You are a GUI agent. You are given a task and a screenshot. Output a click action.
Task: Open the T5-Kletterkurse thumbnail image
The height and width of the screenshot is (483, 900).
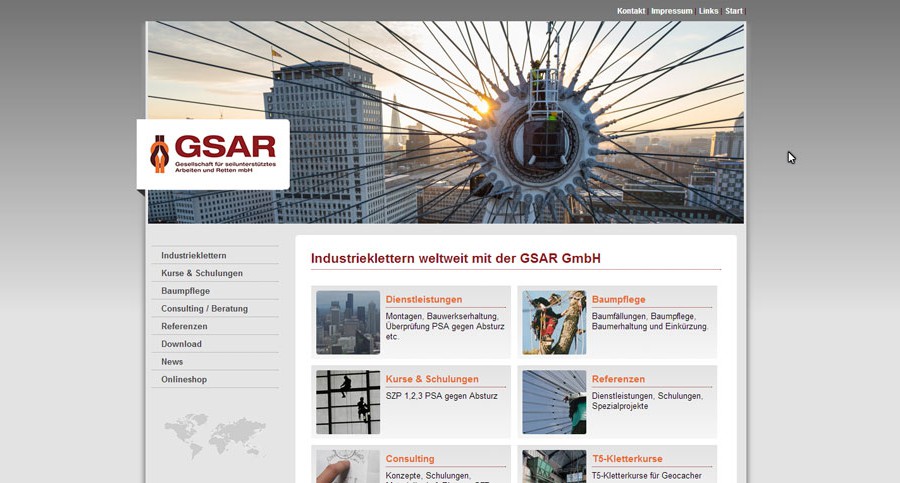pyautogui.click(x=554, y=466)
